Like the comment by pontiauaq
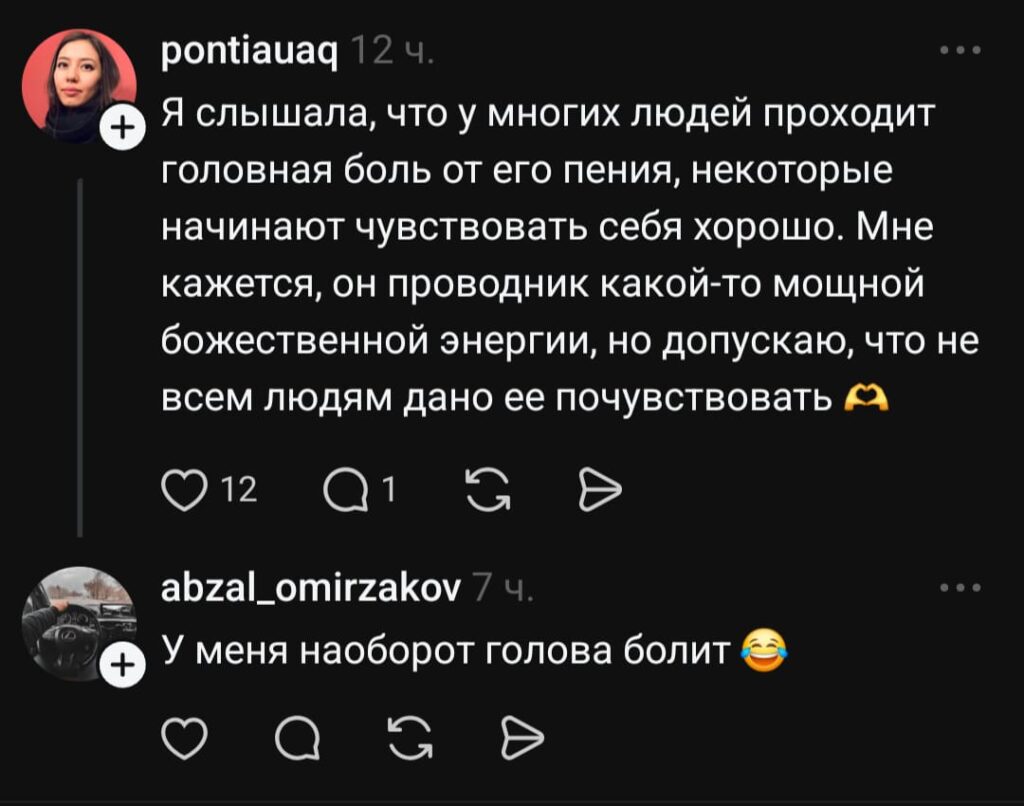Screen dimensions: 1024x806 (182, 489)
